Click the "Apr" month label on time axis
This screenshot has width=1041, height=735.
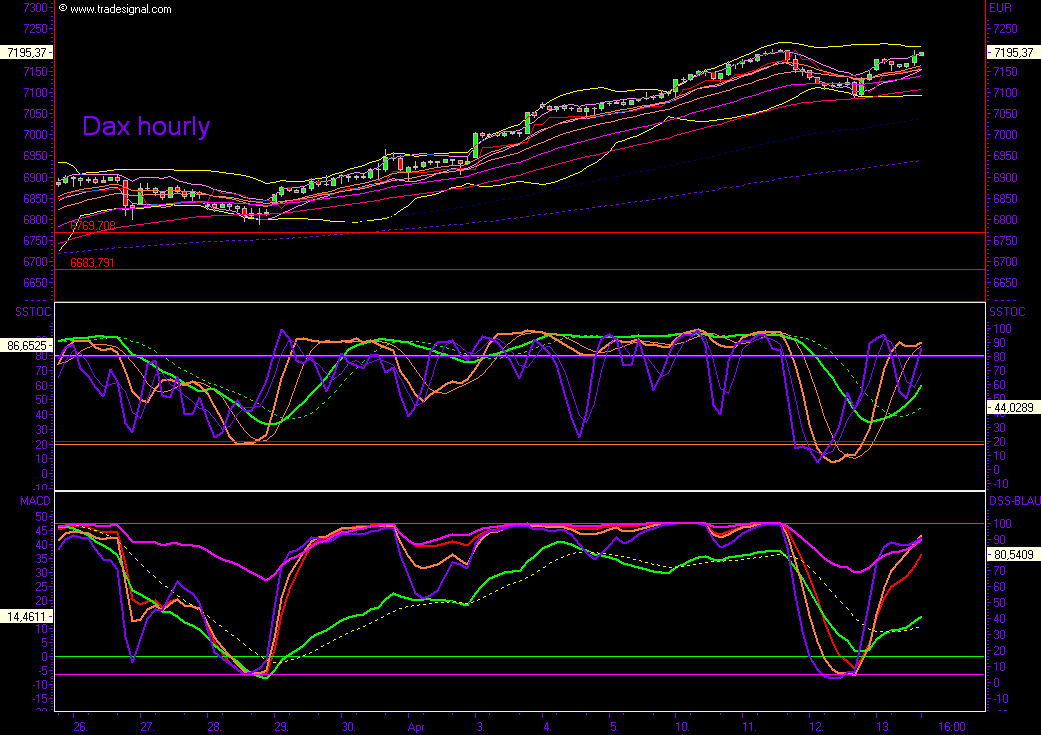[416, 727]
